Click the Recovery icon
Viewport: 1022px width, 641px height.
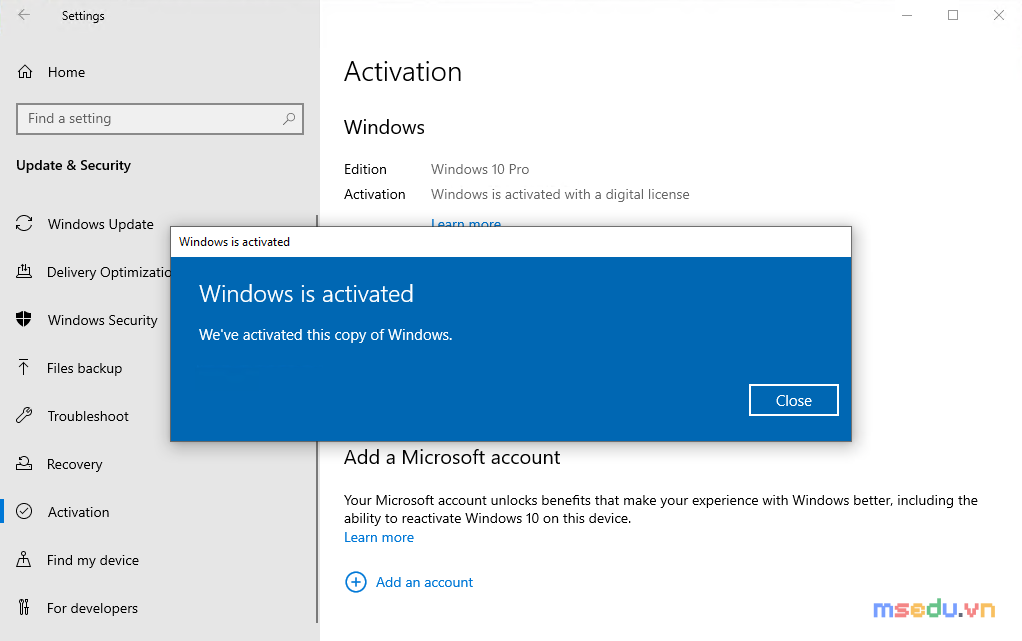24,464
